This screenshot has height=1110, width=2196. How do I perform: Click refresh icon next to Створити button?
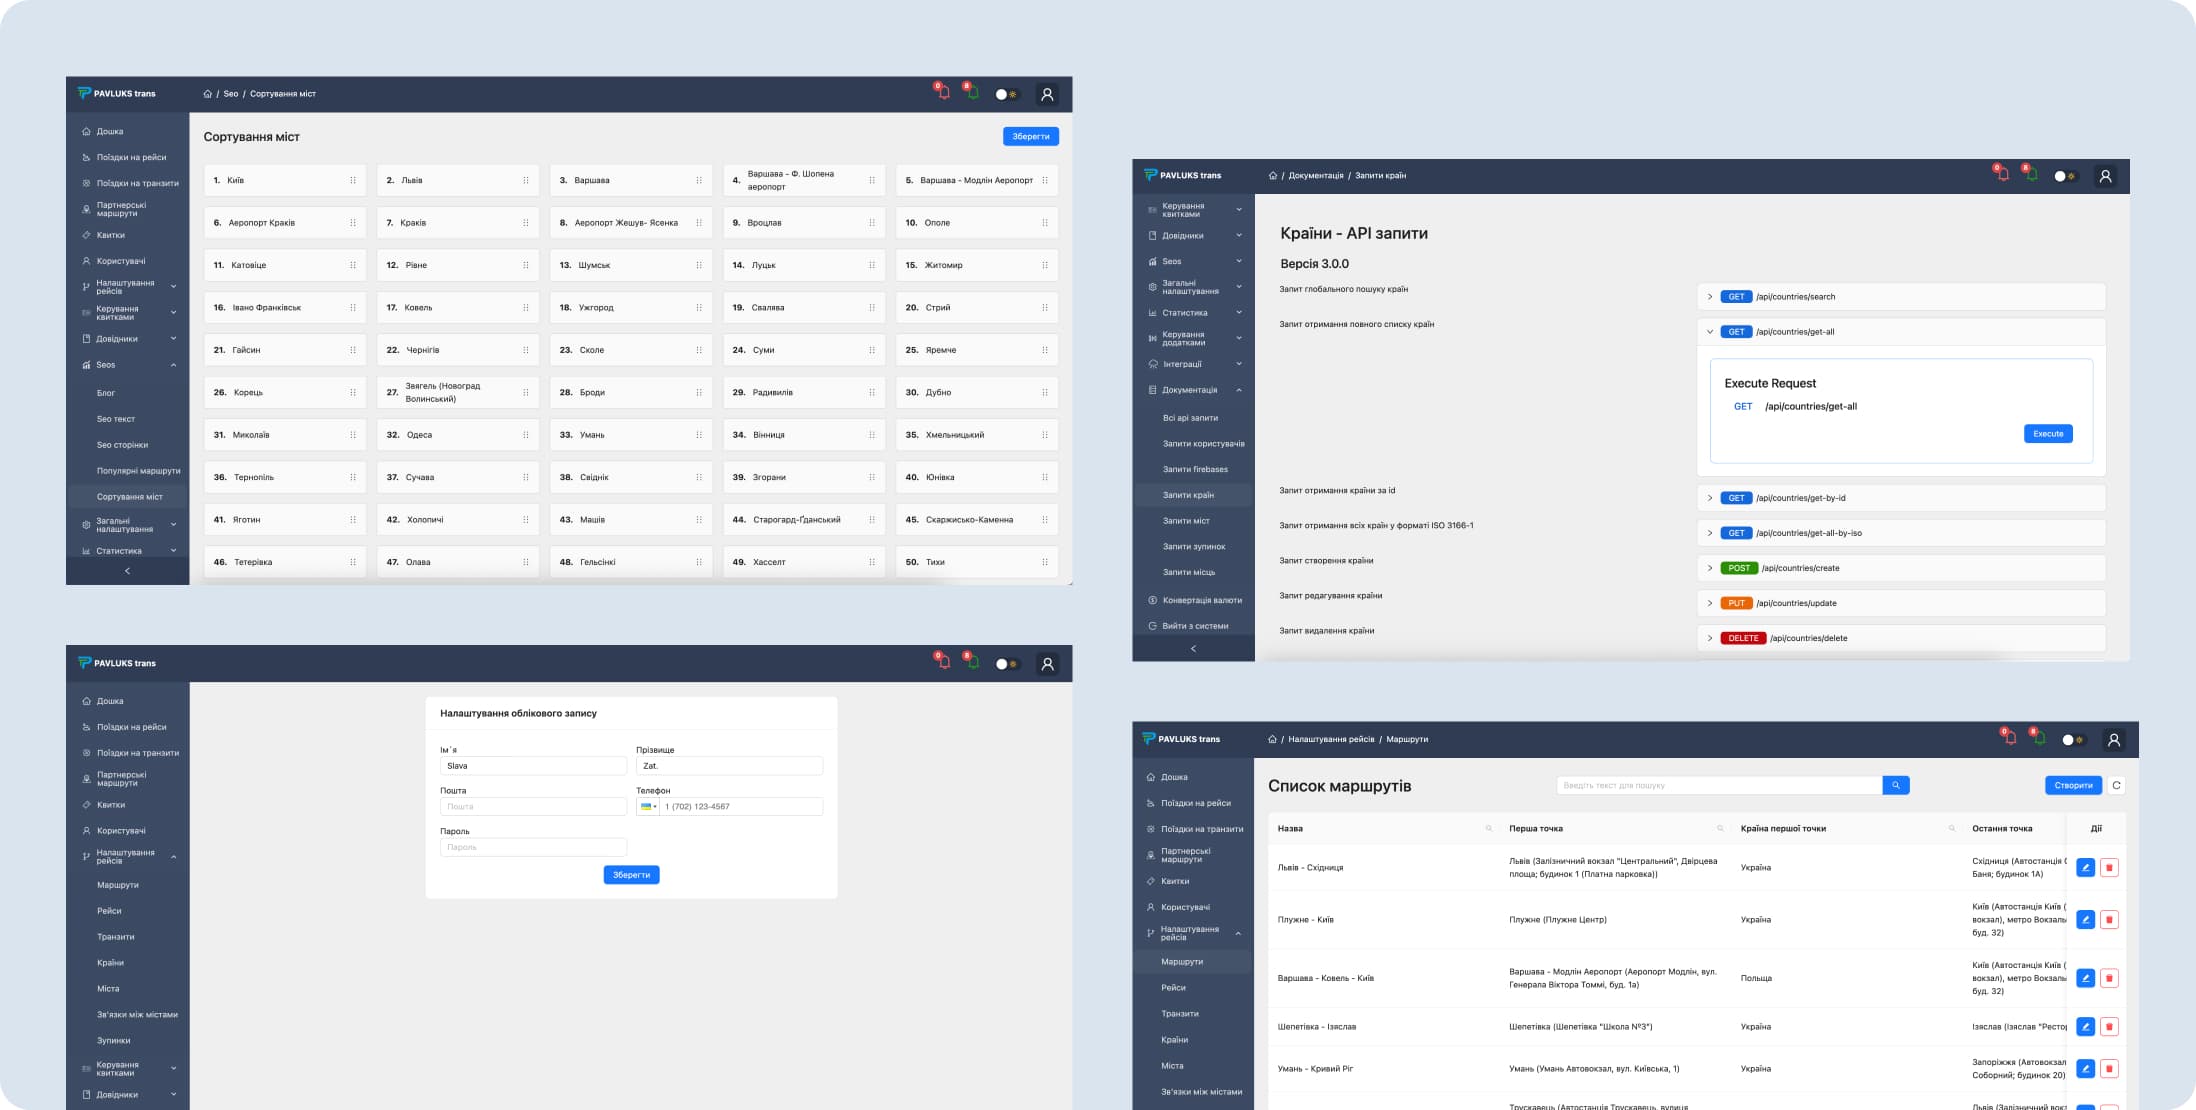2116,786
